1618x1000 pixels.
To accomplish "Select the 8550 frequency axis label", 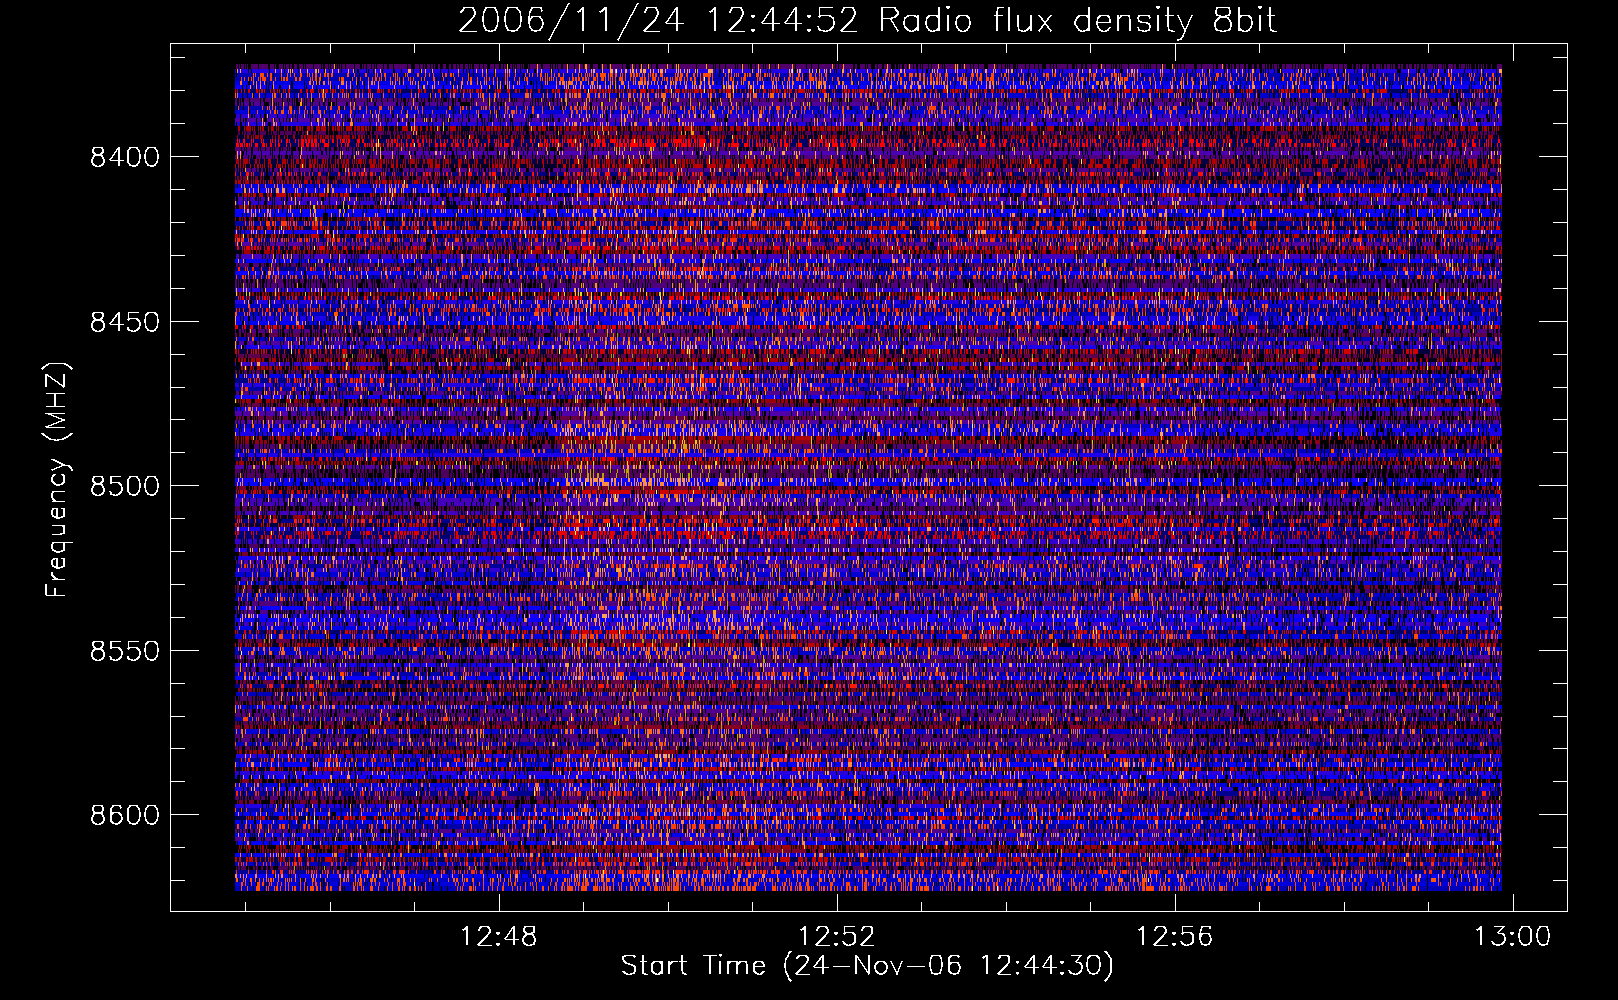I will [125, 651].
